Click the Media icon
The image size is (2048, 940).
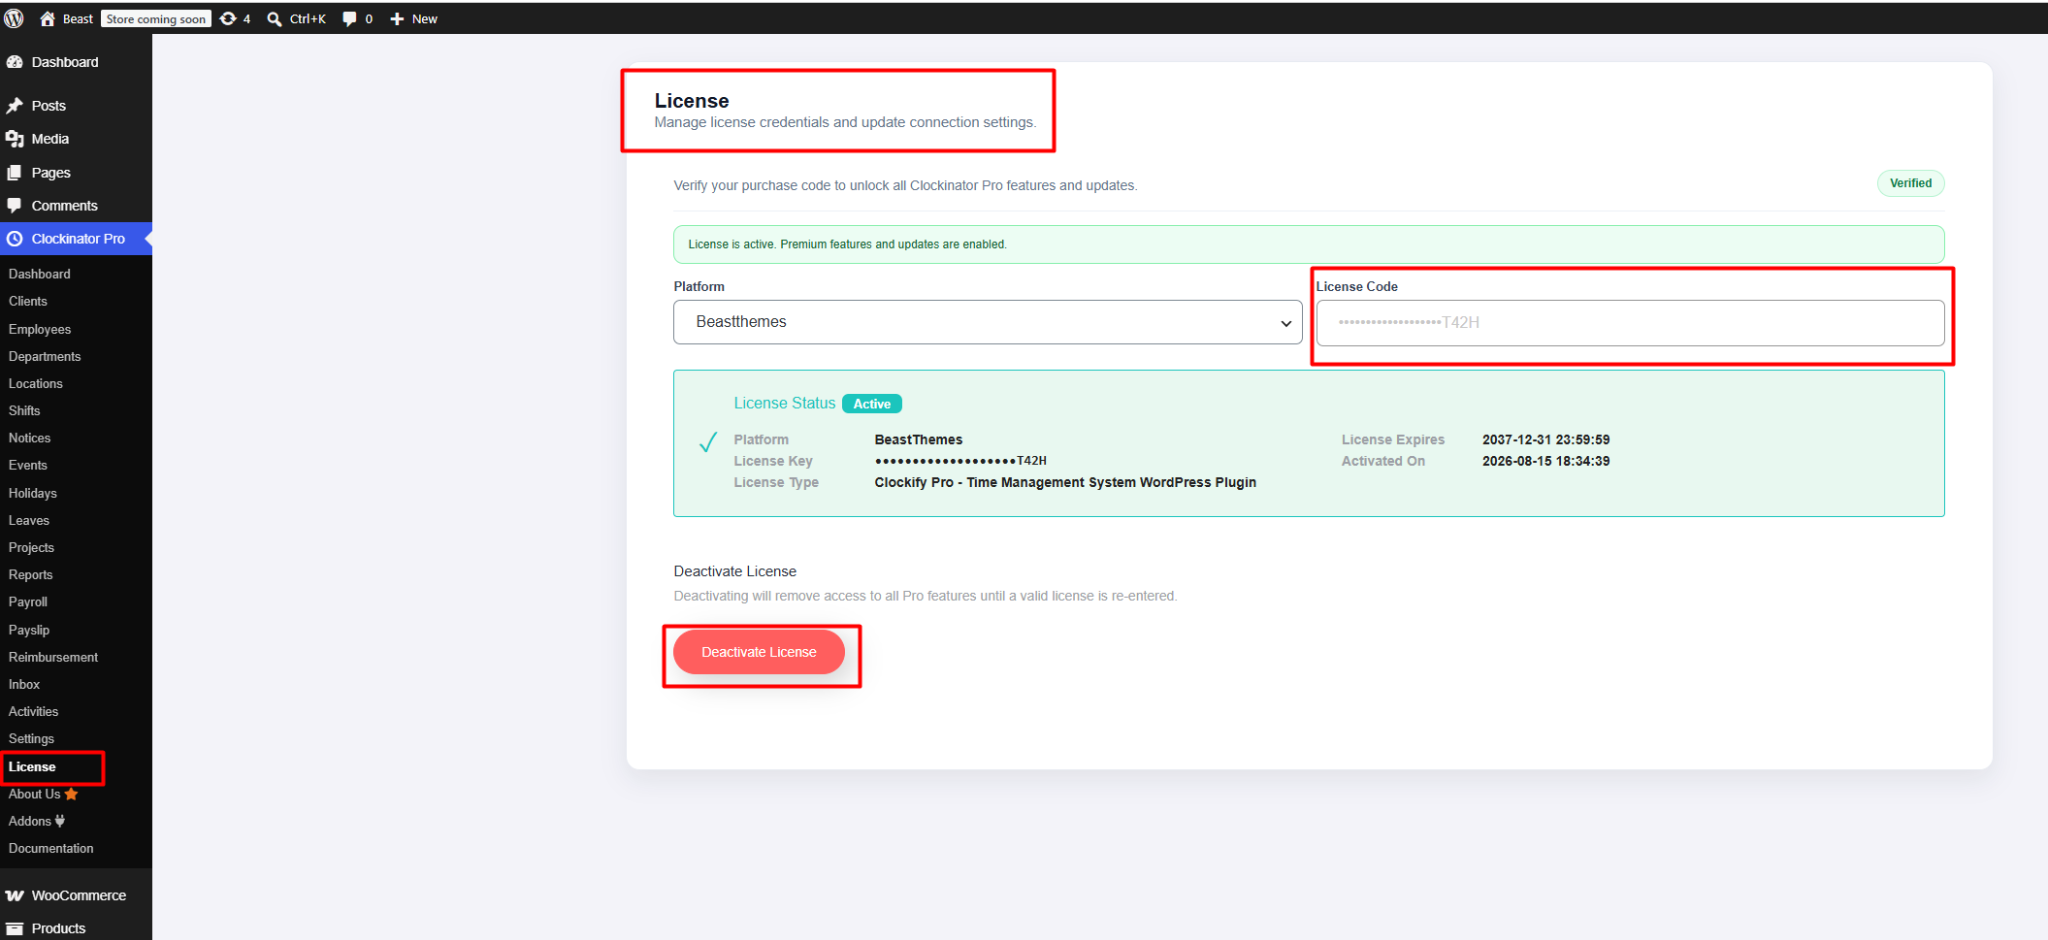pos(14,139)
